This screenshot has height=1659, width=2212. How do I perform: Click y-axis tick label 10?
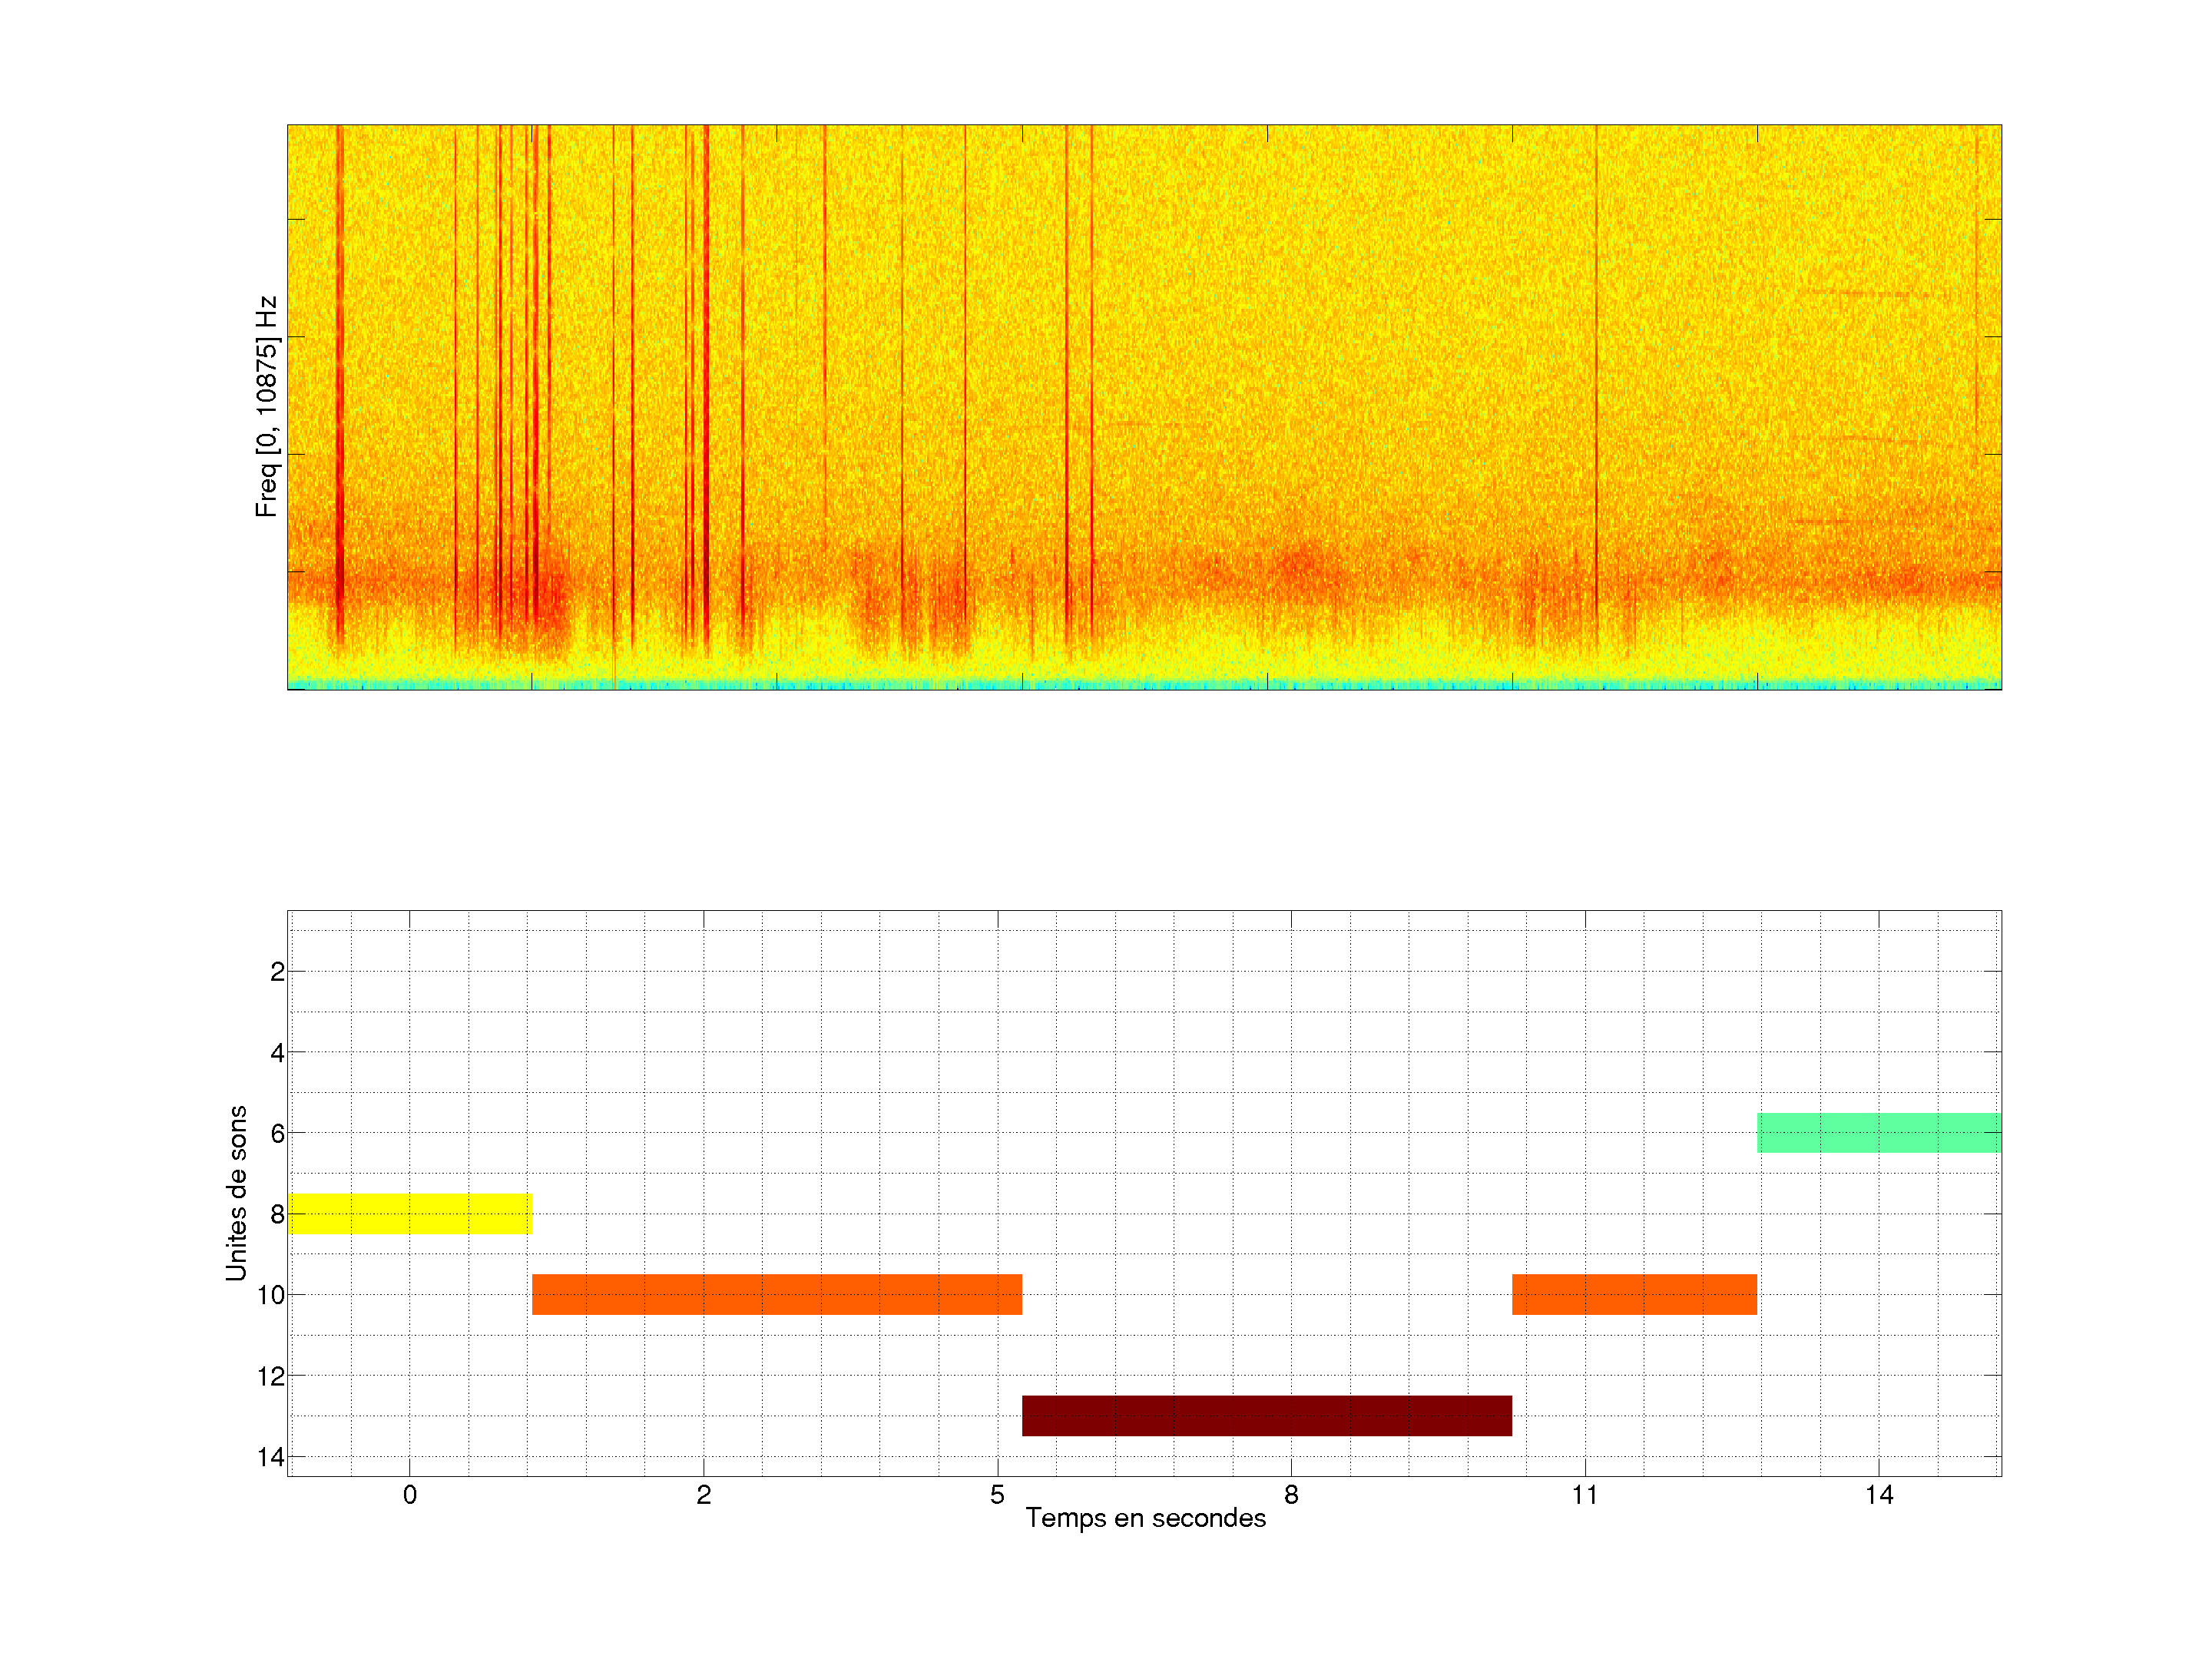point(271,1296)
